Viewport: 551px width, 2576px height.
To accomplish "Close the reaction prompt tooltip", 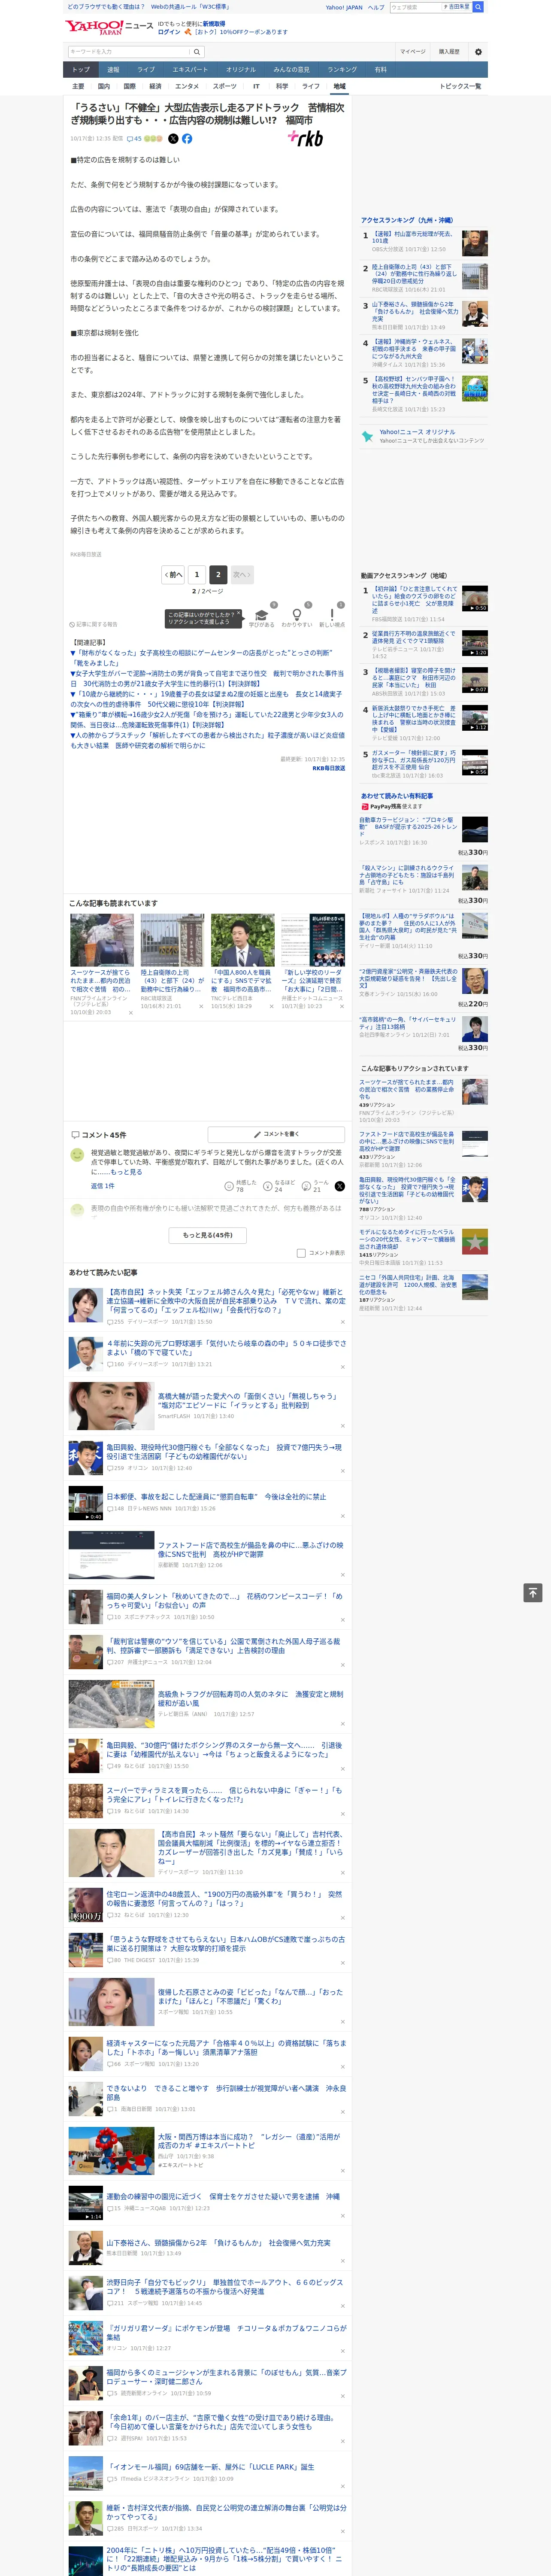I will coord(239,614).
